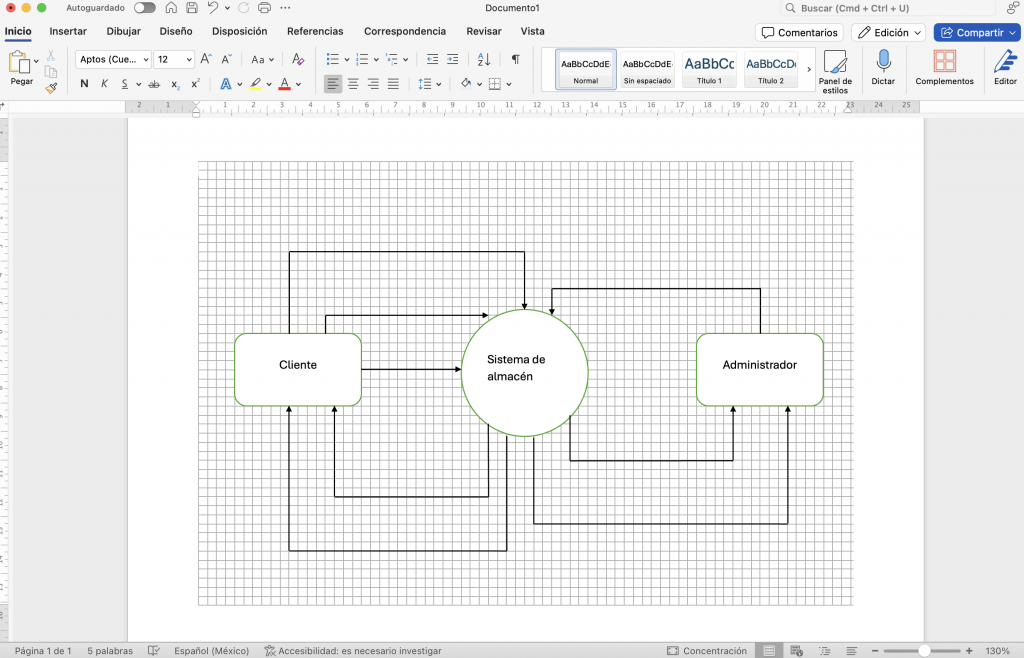Viewport: 1024px width, 658px height.
Task: Copy format with the paintbrush icon
Action: [51, 87]
